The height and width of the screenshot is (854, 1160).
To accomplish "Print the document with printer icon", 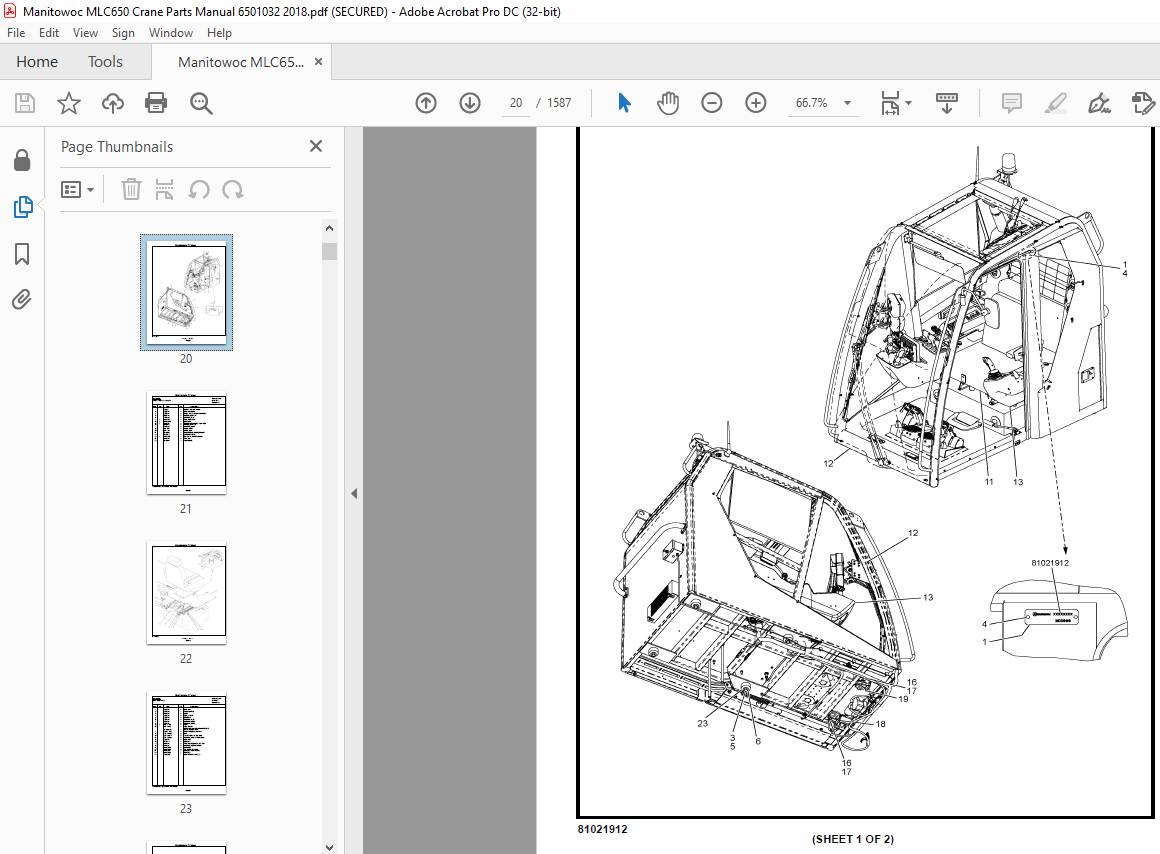I will point(156,103).
